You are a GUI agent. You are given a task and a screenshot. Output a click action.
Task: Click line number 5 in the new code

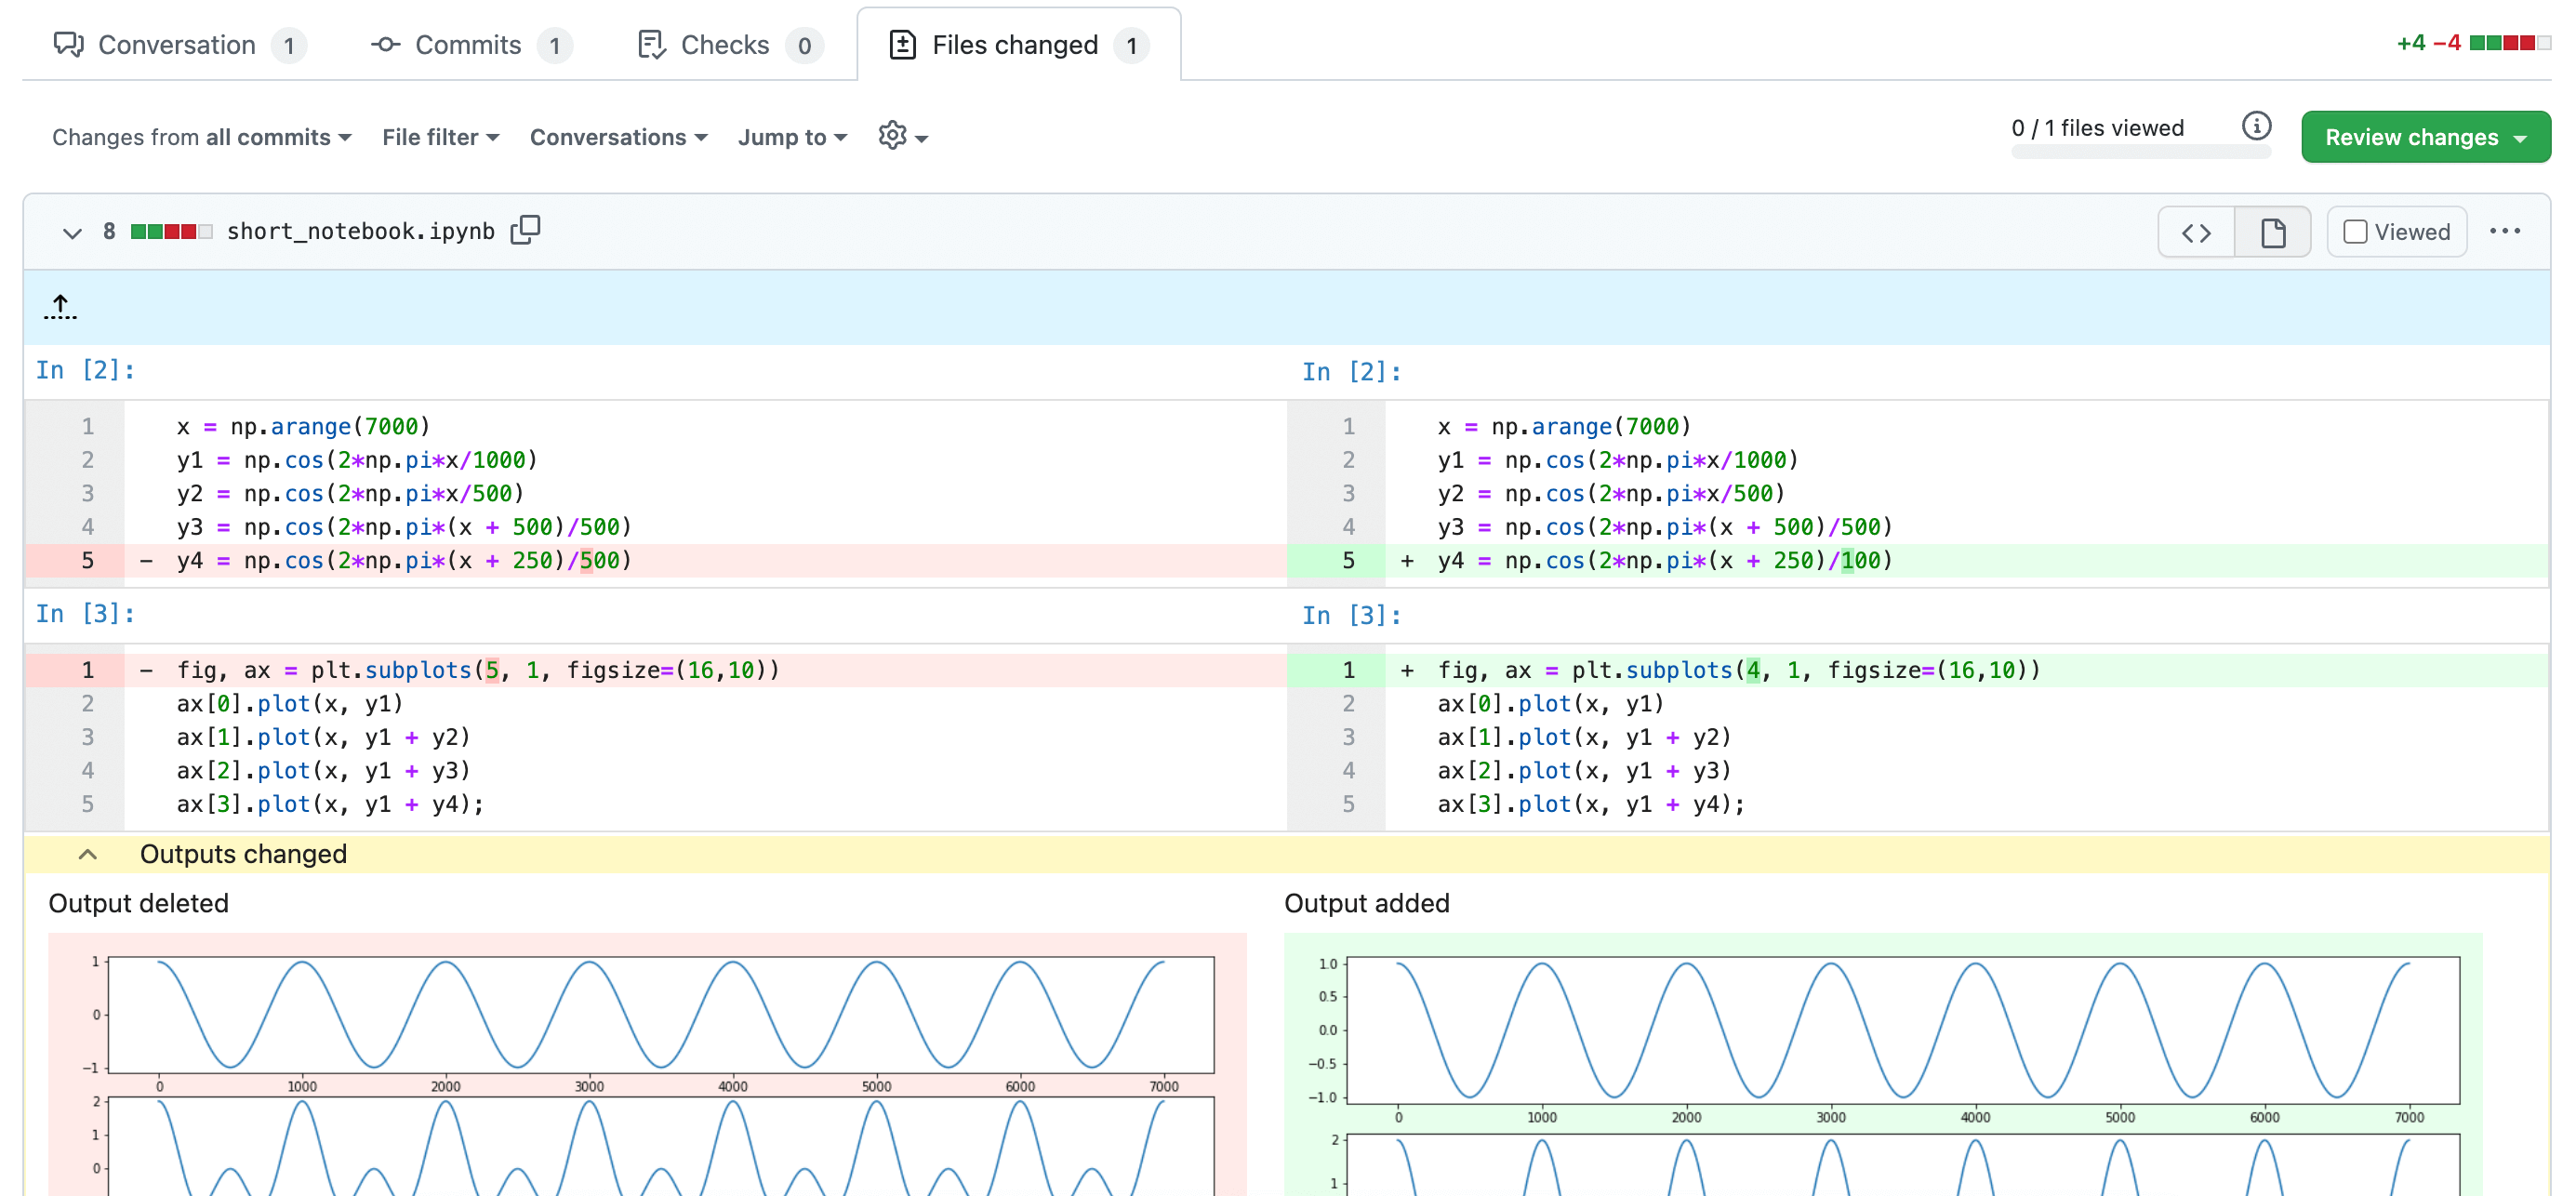[1348, 560]
